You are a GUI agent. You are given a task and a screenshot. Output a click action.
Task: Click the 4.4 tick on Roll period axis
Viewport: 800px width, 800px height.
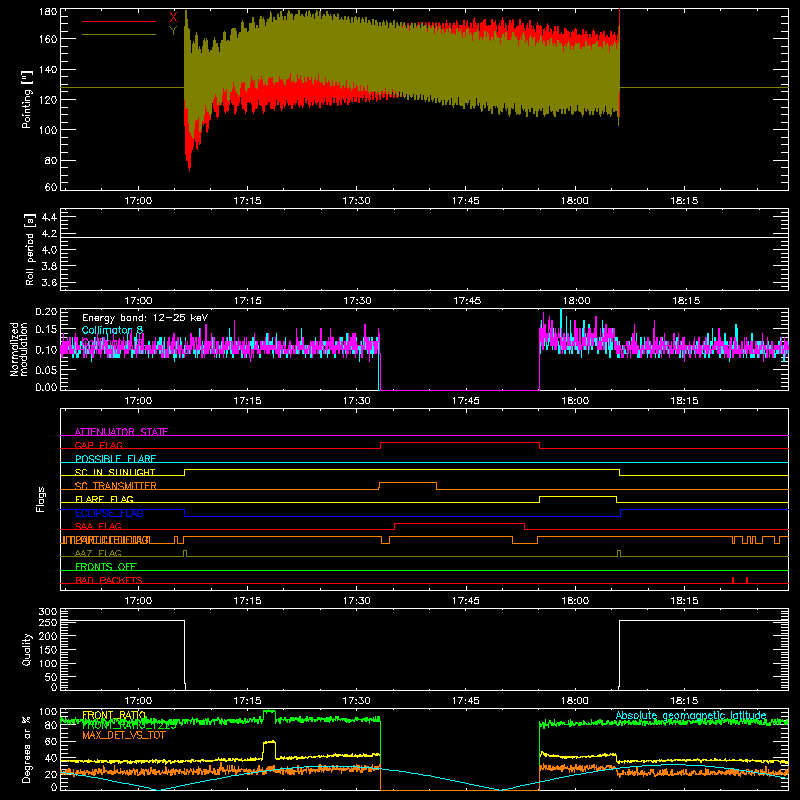pos(49,217)
